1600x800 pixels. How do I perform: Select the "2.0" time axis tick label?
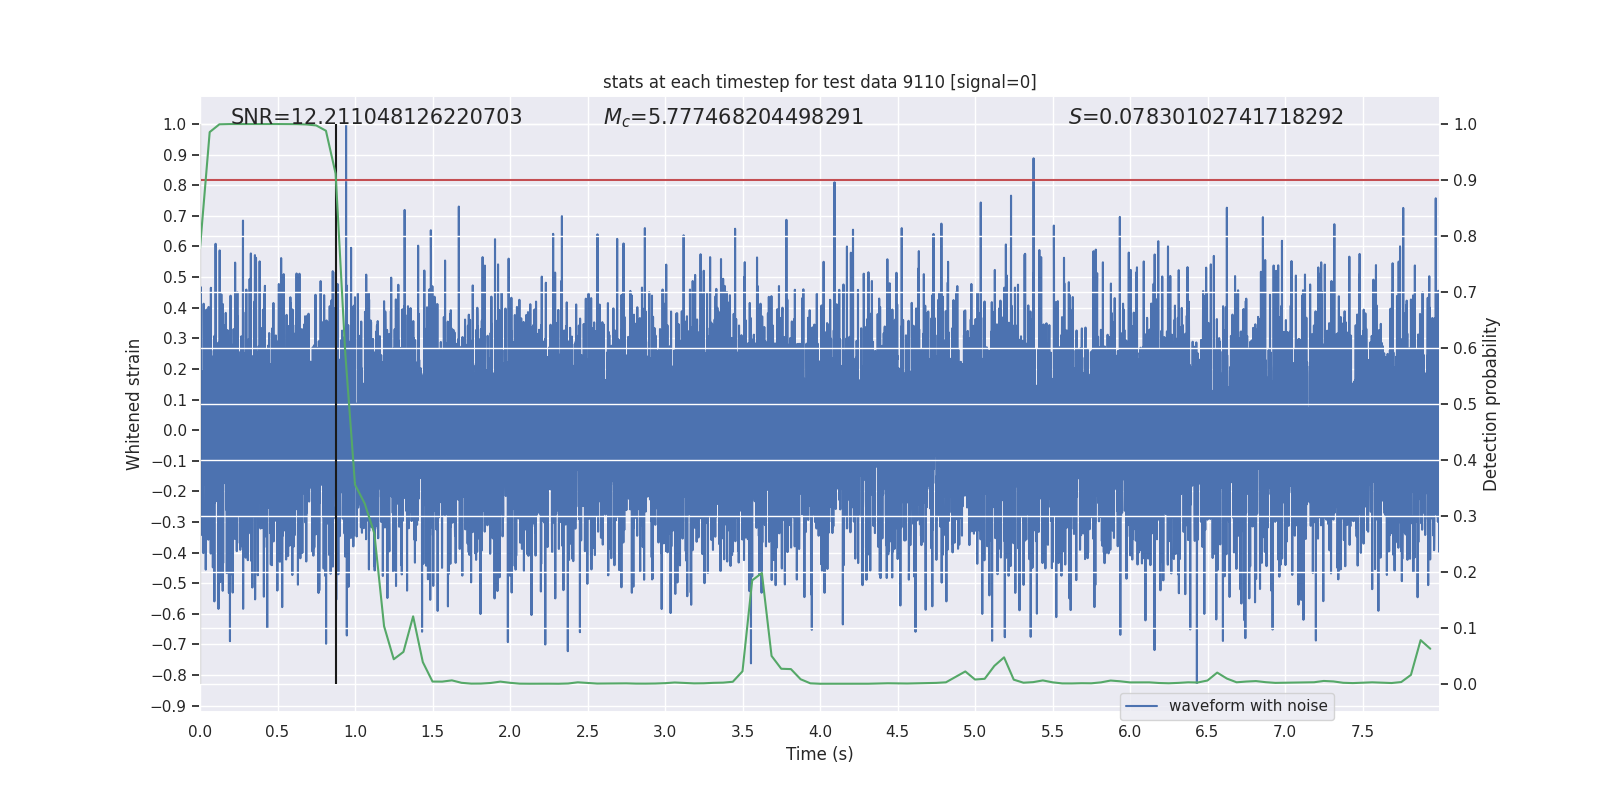[510, 731]
